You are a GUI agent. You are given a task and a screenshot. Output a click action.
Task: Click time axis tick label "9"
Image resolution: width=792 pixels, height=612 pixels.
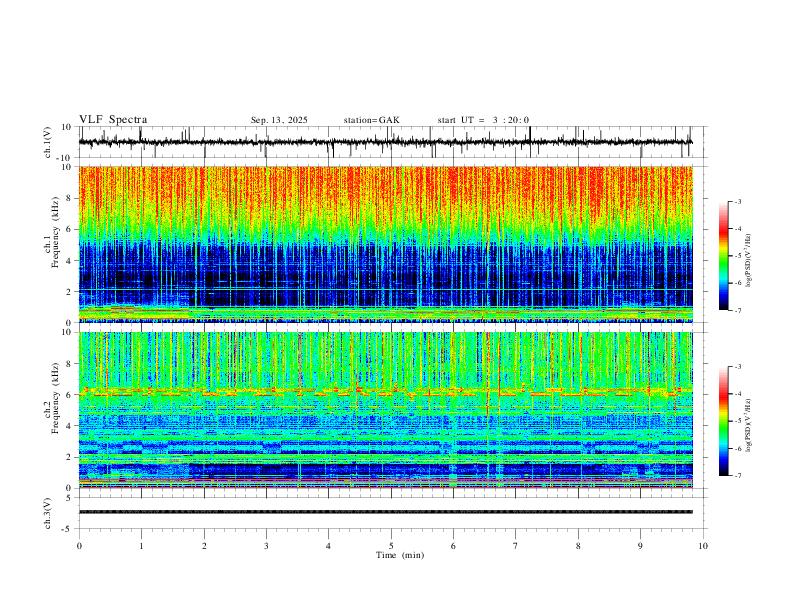click(x=640, y=546)
